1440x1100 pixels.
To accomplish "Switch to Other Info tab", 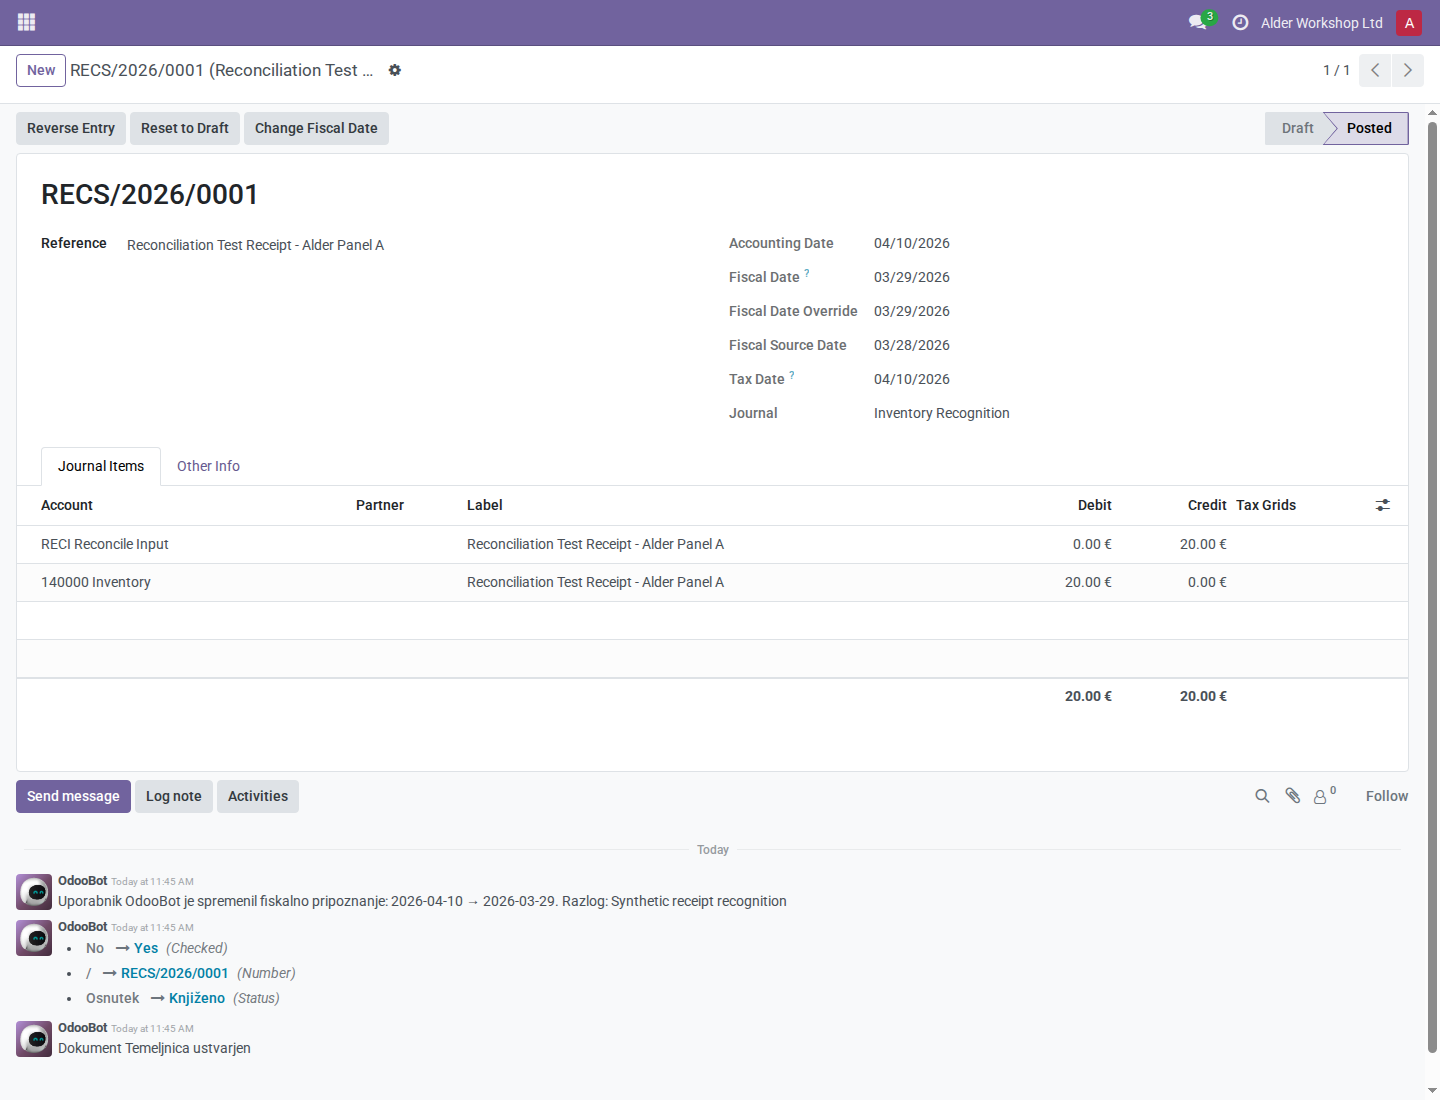I will point(208,466).
